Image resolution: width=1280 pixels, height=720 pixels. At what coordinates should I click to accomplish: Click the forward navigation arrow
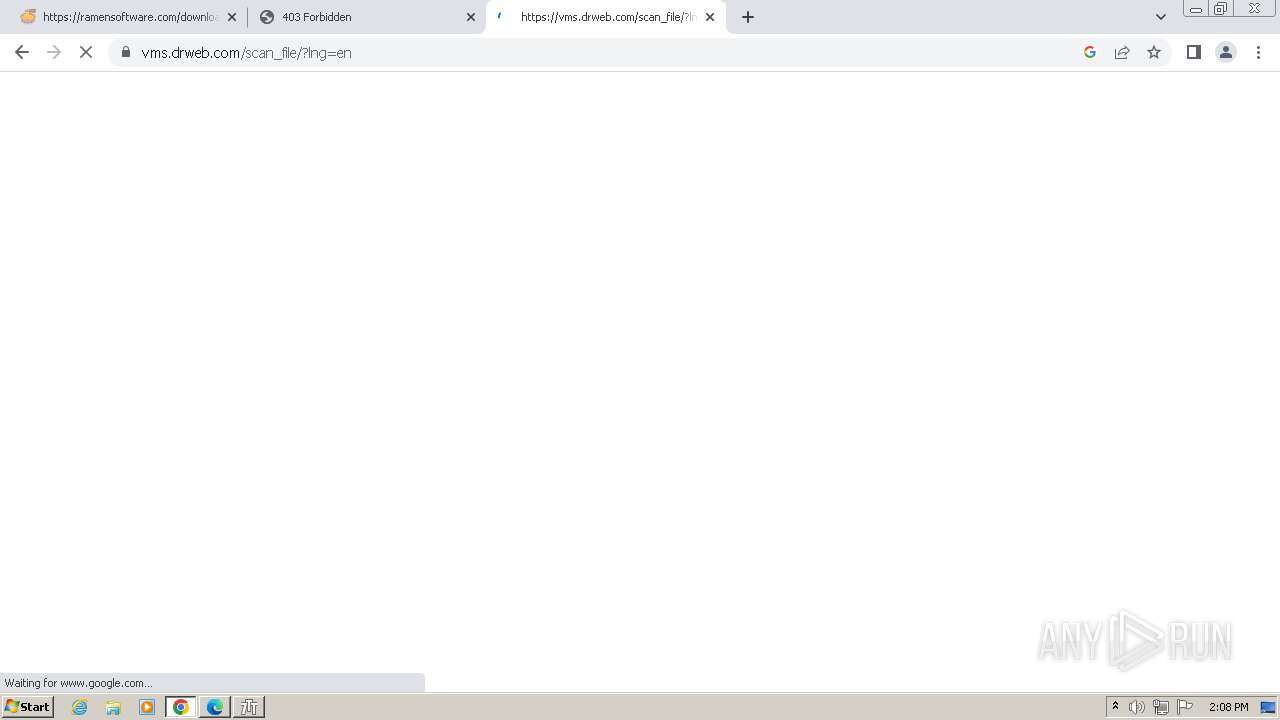pos(54,52)
